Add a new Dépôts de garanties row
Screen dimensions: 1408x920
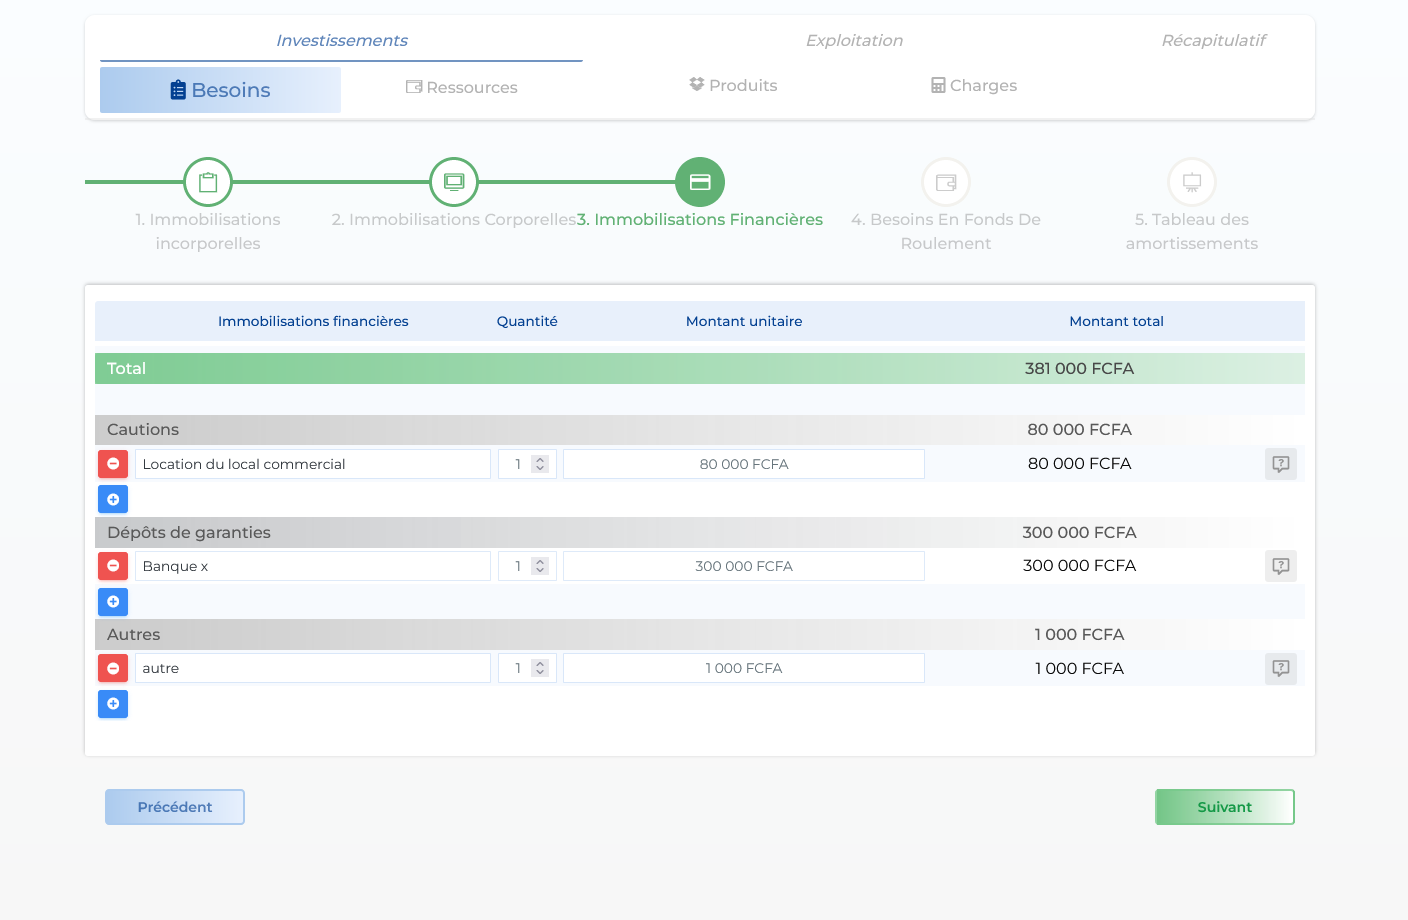113,602
